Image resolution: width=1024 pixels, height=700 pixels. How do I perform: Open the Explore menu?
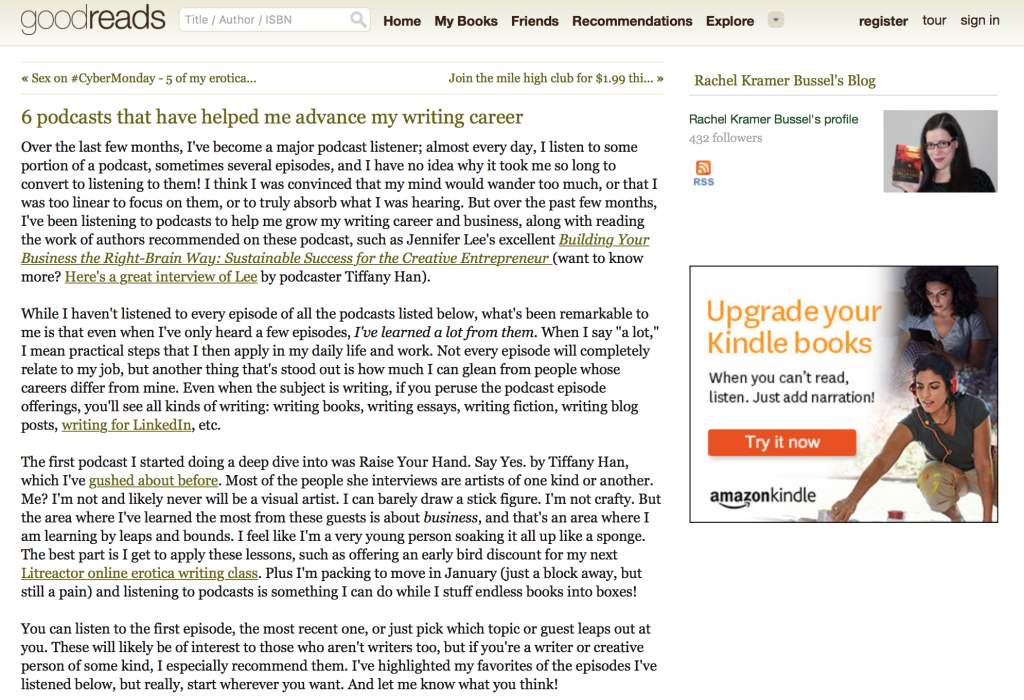[x=729, y=21]
